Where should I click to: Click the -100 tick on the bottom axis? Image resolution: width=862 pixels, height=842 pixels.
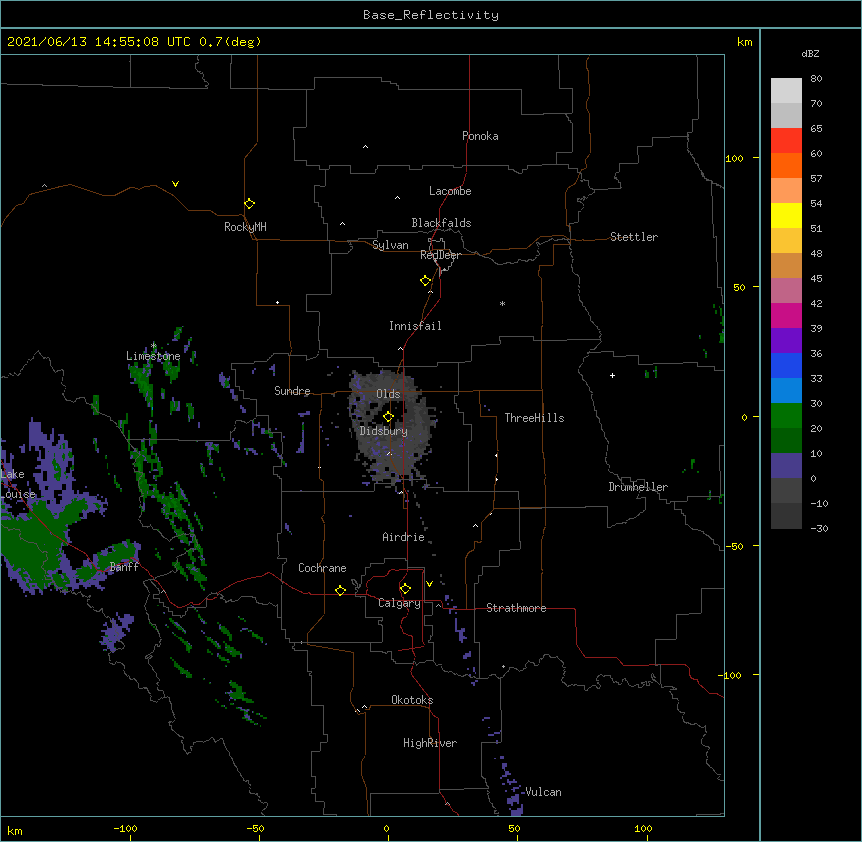(125, 828)
